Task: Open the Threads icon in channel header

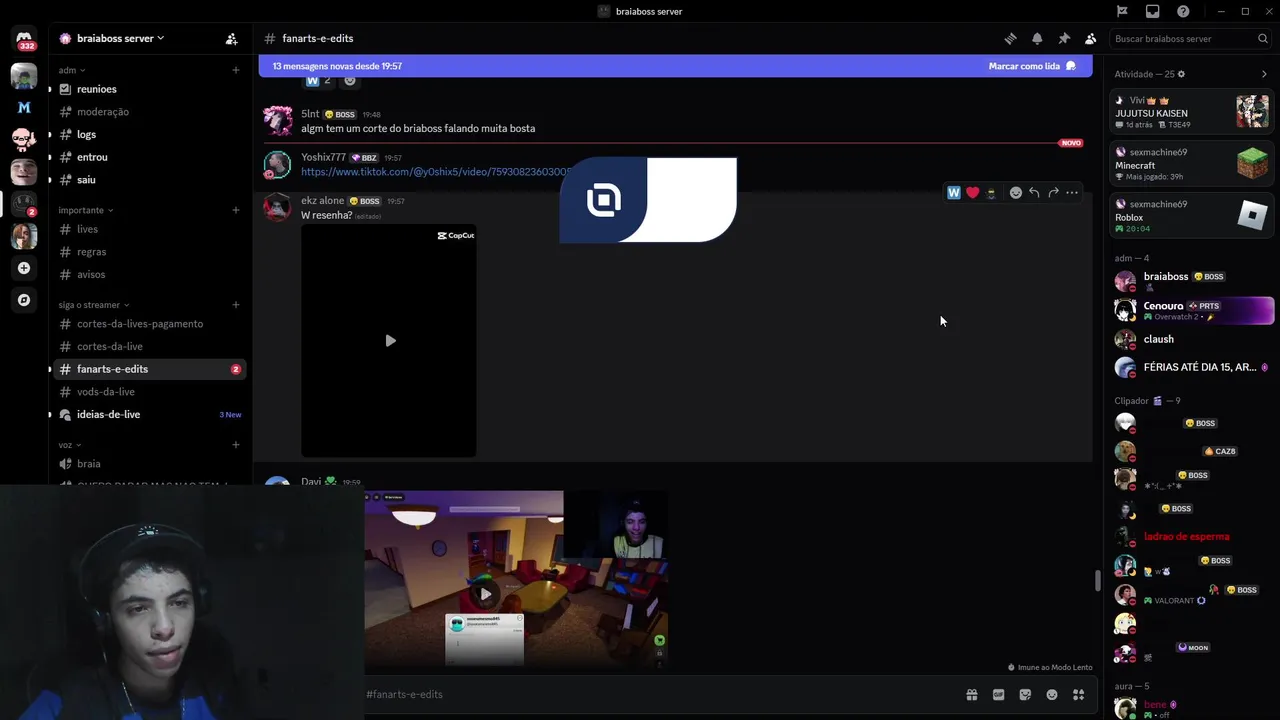Action: tap(1011, 39)
